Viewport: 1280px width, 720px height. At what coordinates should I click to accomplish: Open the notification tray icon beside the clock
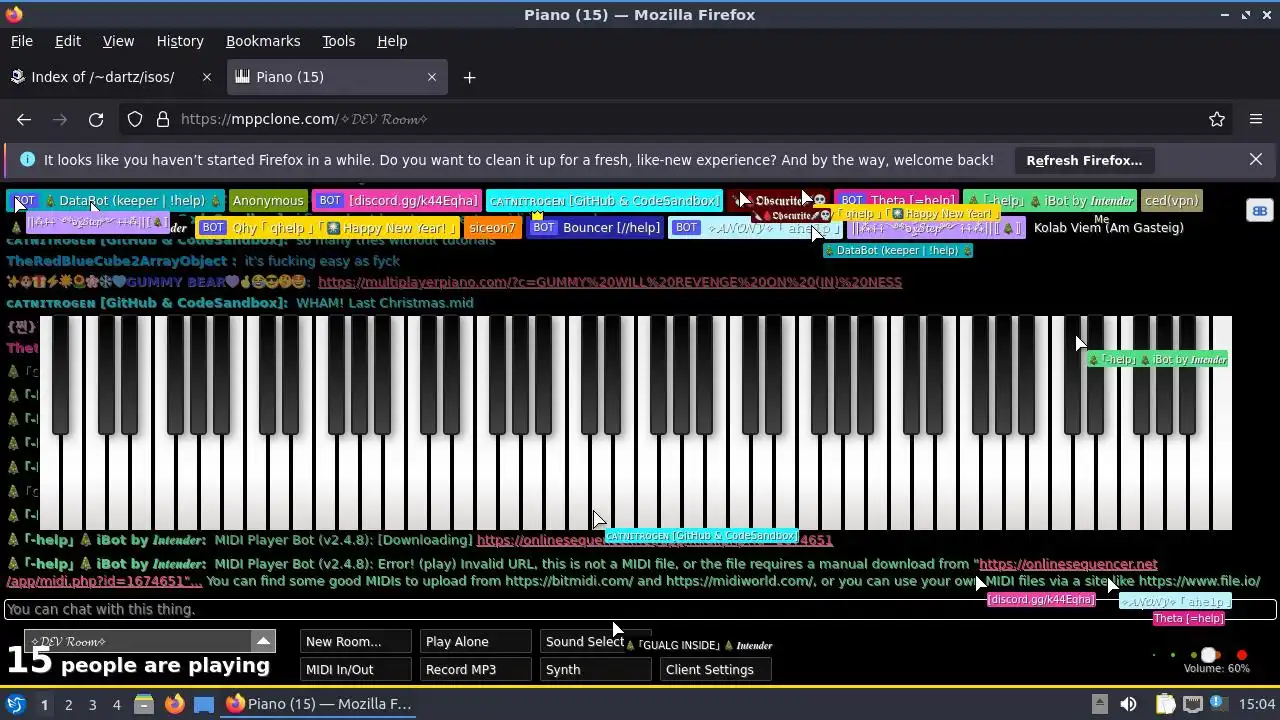click(1219, 704)
